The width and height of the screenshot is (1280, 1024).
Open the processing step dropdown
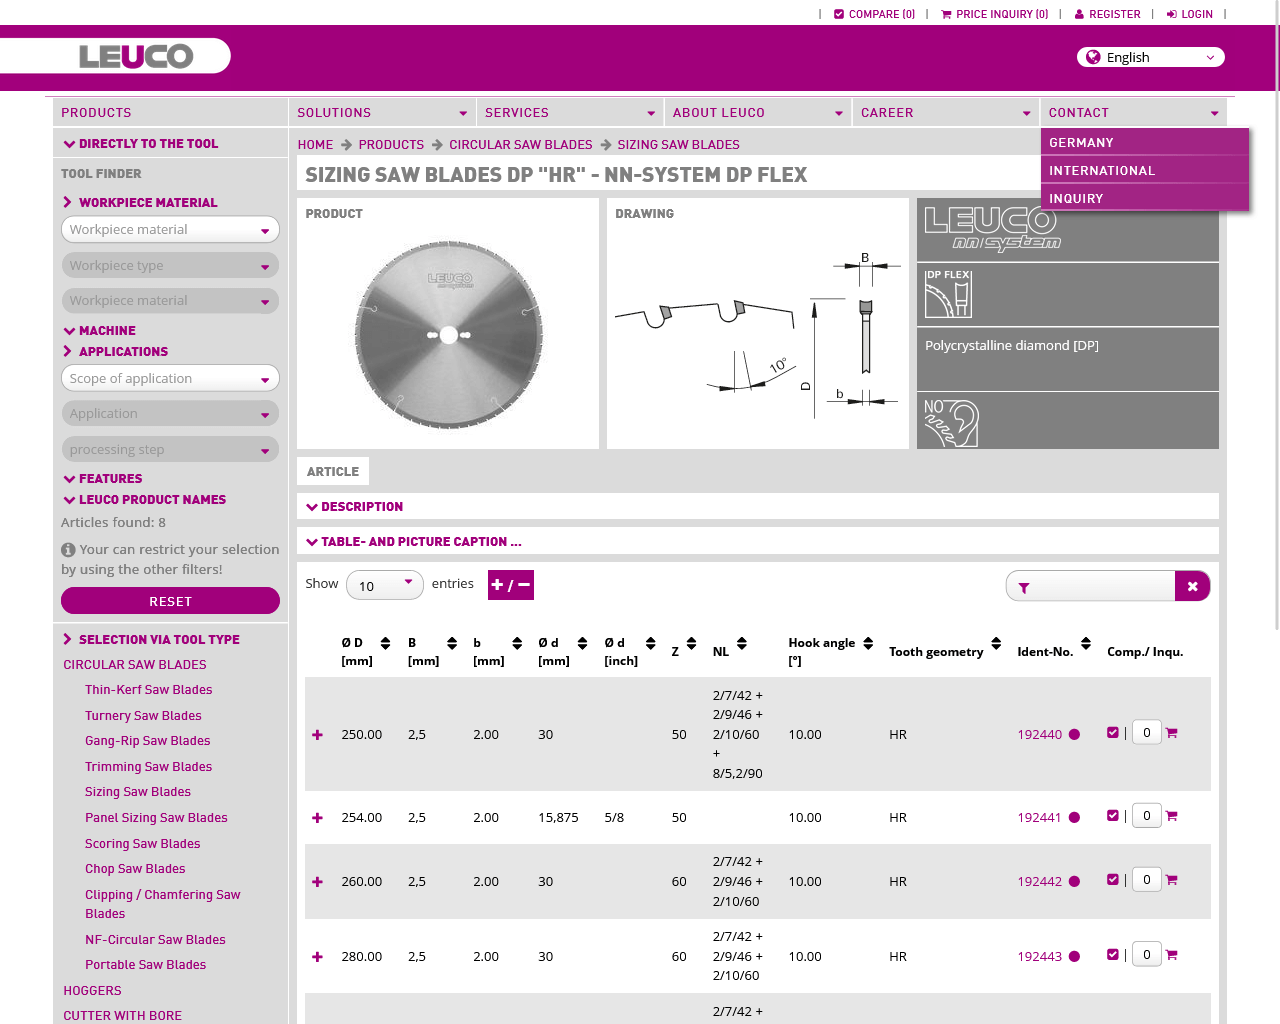click(170, 450)
